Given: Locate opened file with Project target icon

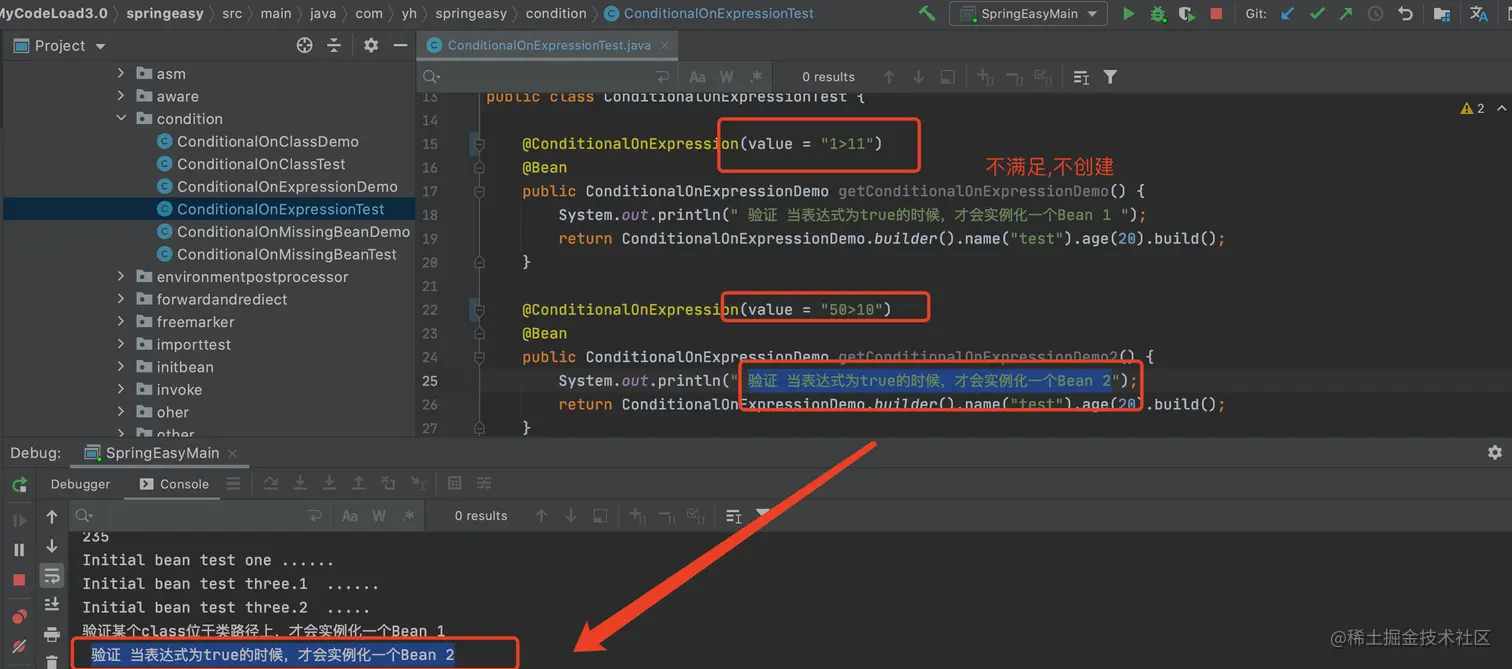Looking at the screenshot, I should tap(305, 45).
